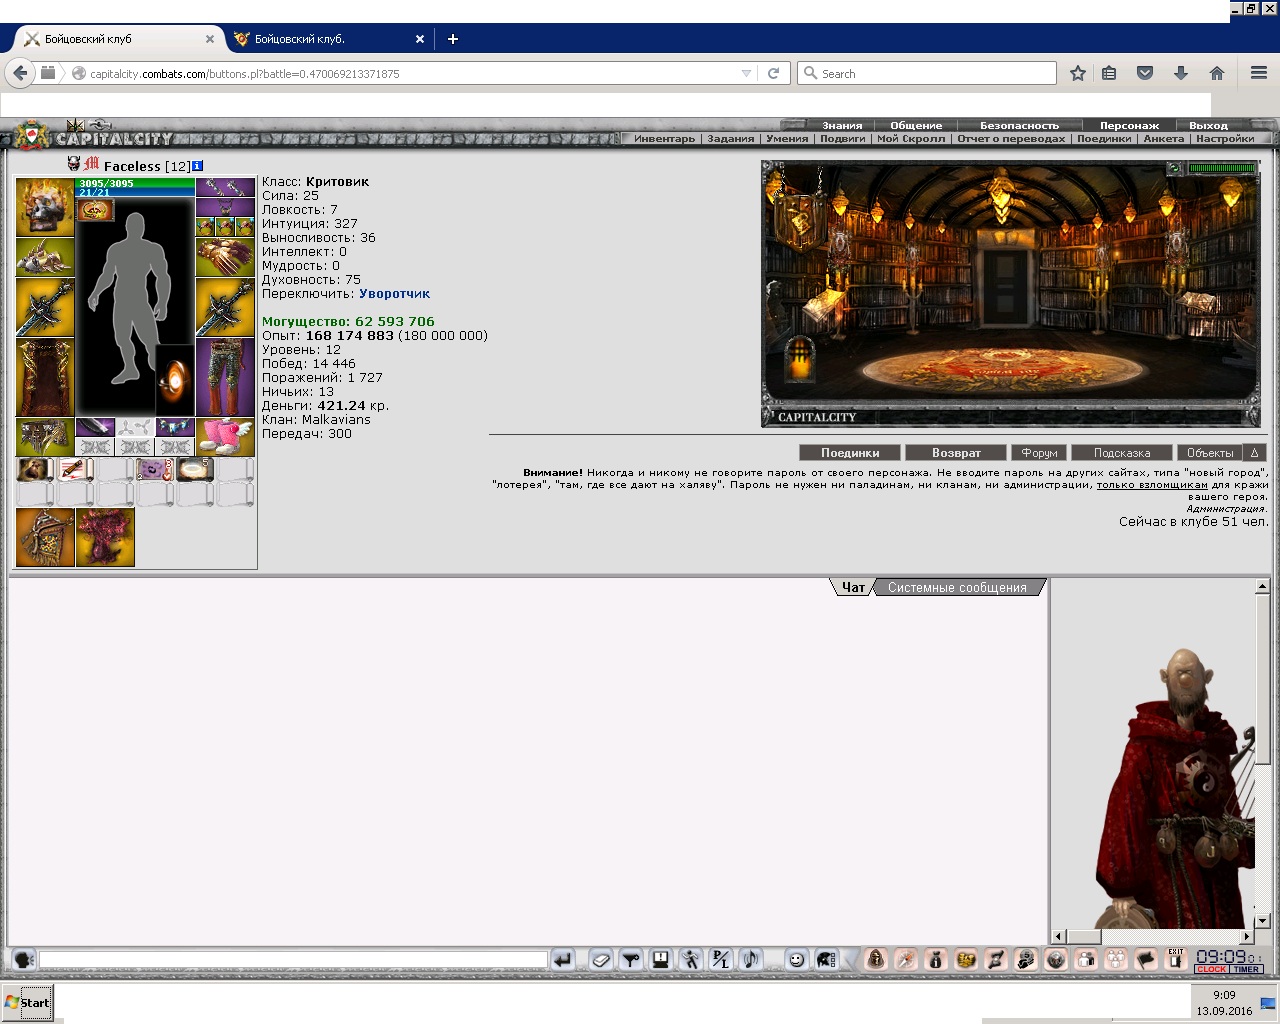Screen dimensions: 1280x1024
Task: Click the flaming skull helmet item
Action: [45, 207]
